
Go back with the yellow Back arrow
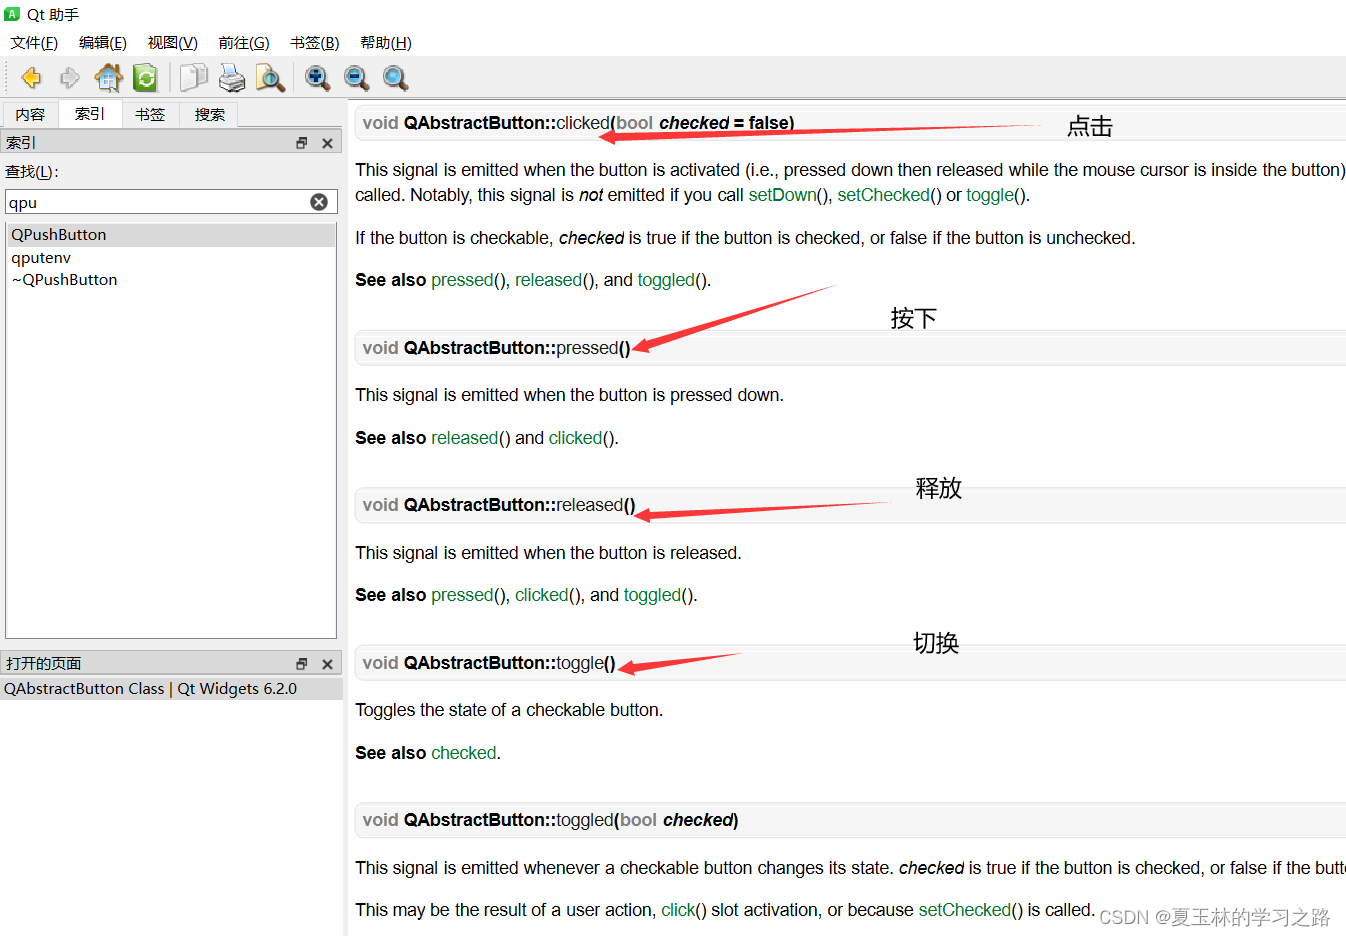click(x=31, y=78)
